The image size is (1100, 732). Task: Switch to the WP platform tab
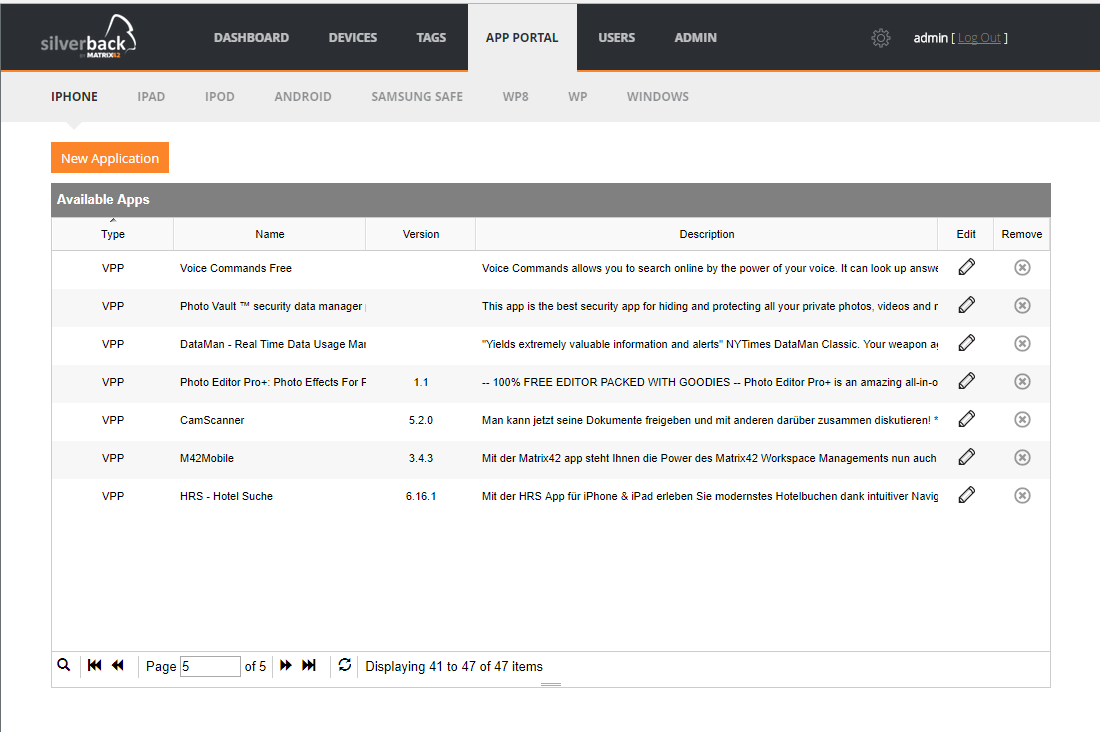[x=577, y=97]
